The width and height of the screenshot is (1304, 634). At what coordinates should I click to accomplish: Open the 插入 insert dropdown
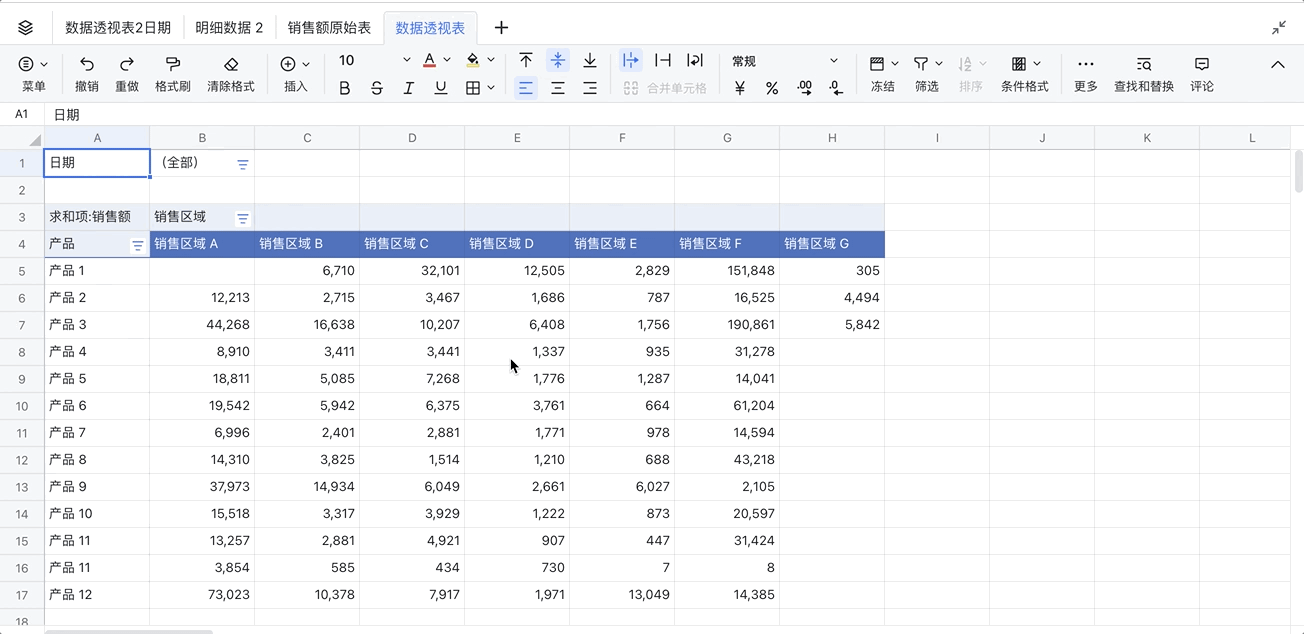[x=295, y=74]
